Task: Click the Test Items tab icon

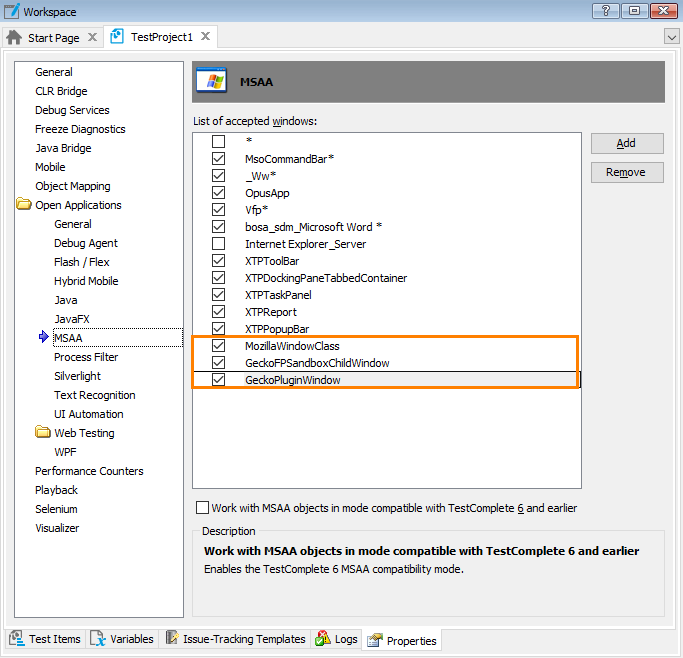Action: pos(17,638)
